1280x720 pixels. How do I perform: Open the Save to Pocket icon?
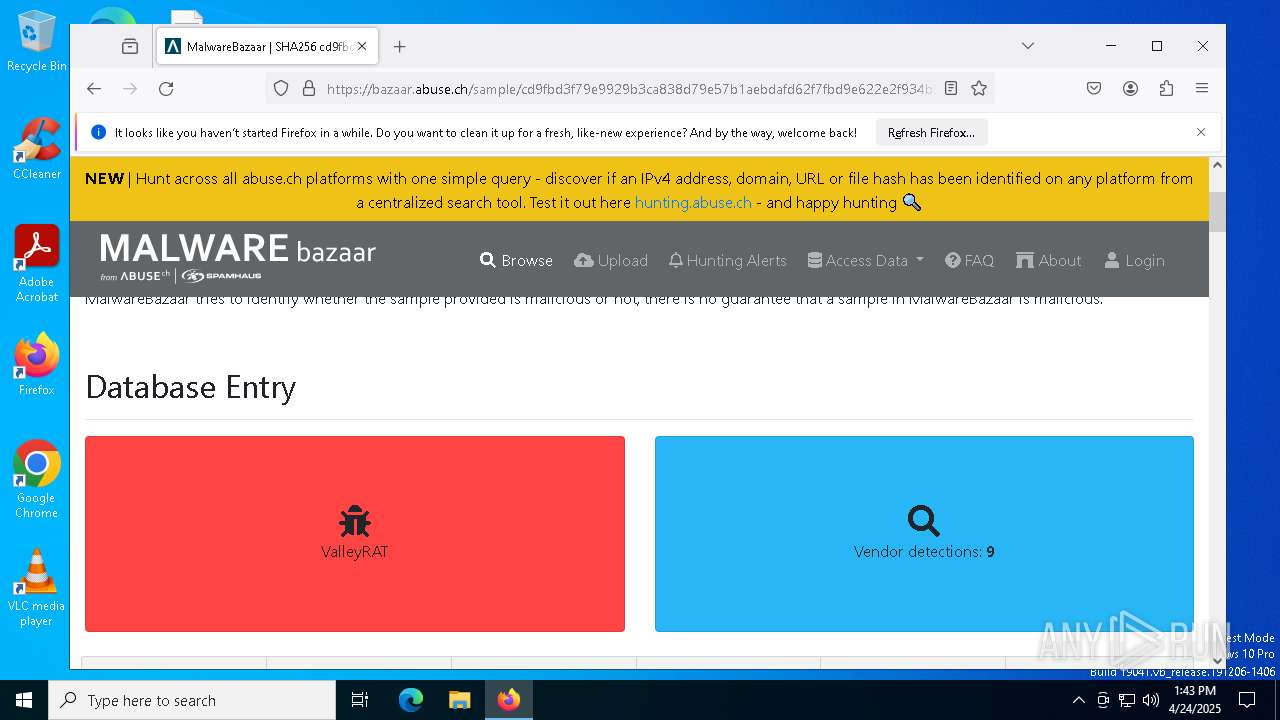[1094, 88]
